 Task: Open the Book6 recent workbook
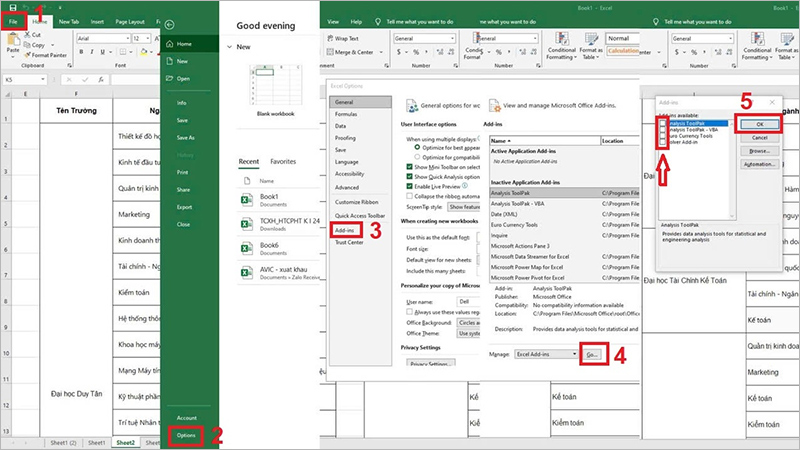[x=279, y=248]
